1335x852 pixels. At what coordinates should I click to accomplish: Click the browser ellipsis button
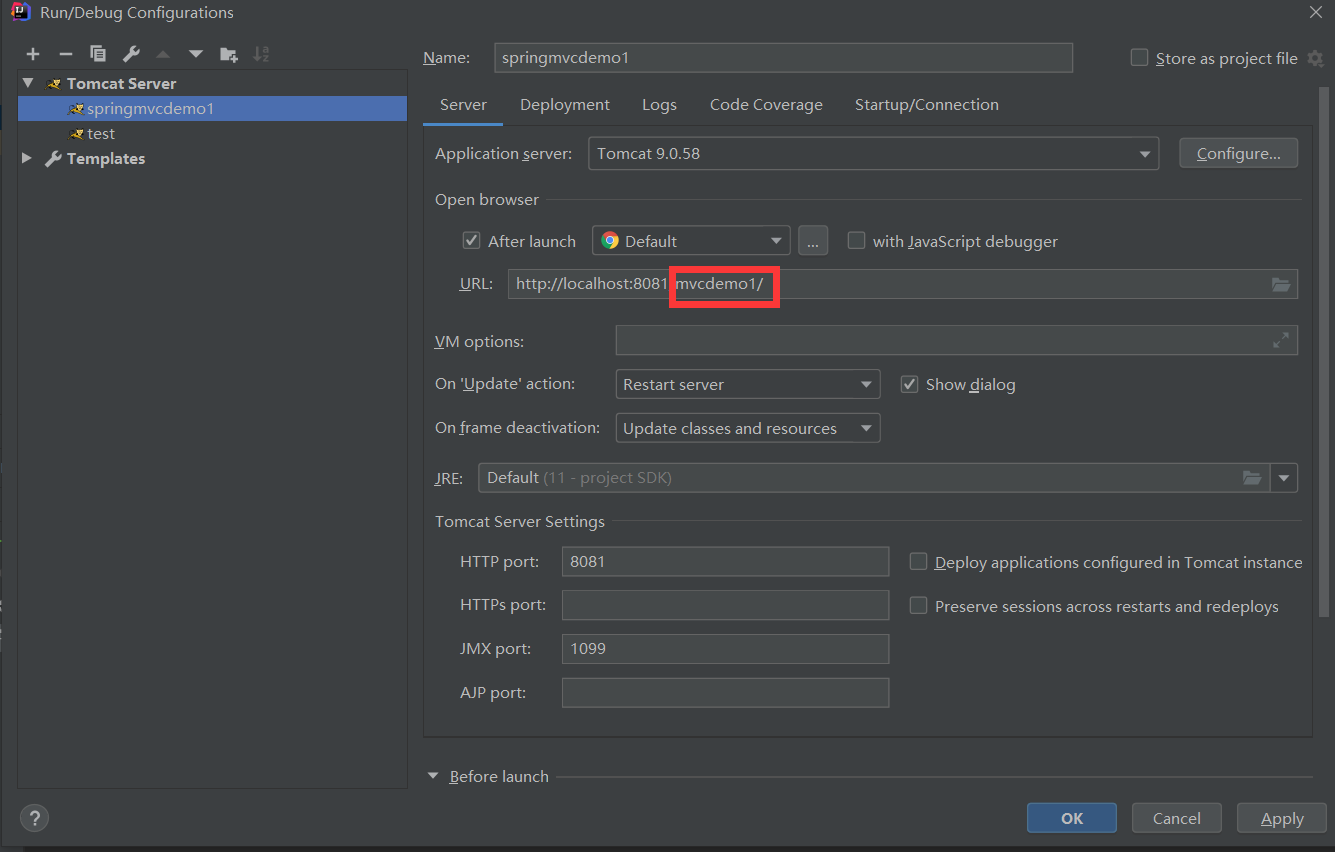coord(813,241)
